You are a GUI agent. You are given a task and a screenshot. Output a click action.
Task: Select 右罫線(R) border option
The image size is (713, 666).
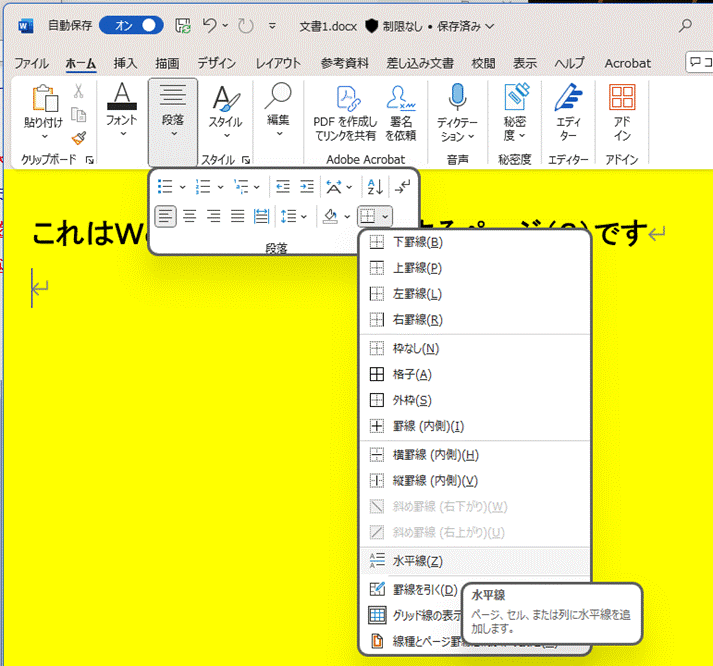475,320
